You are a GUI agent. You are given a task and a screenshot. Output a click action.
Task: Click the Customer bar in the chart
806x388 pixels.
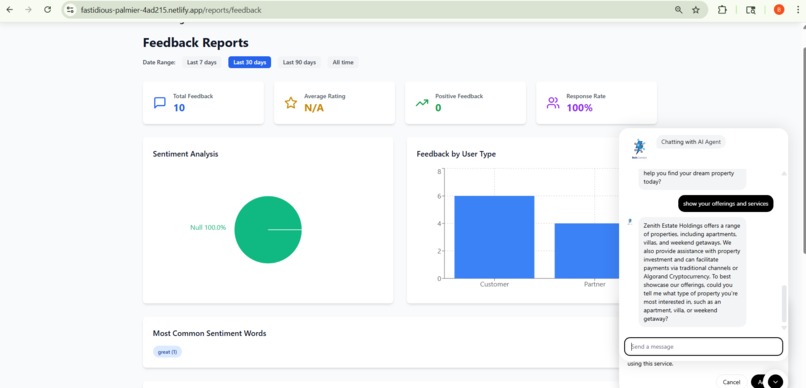pyautogui.click(x=494, y=237)
